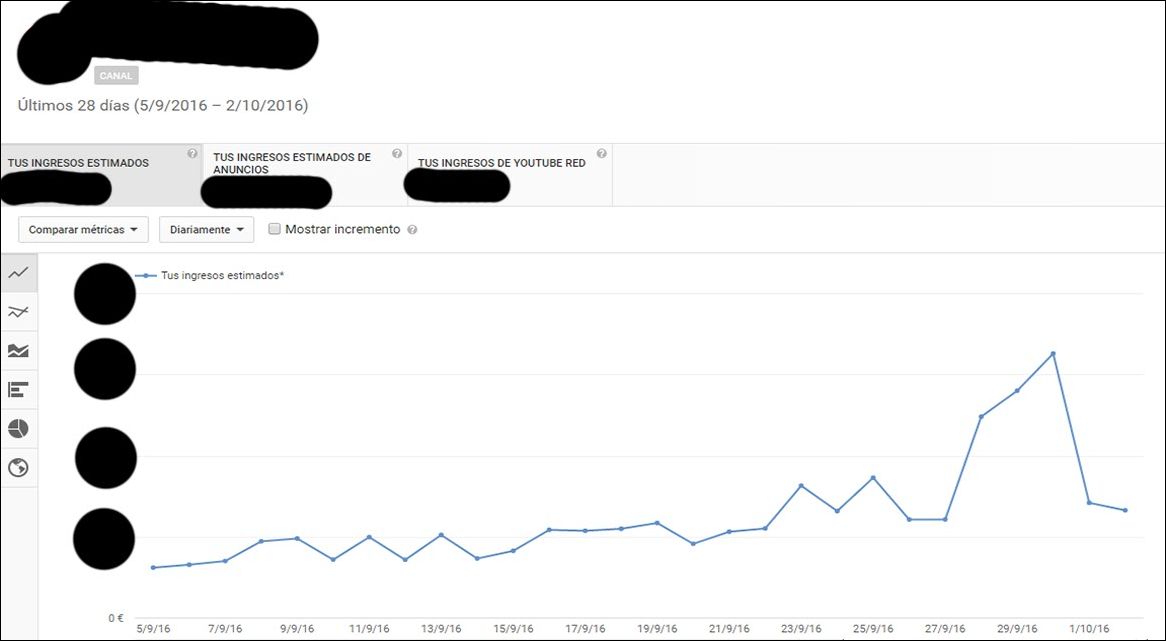The image size is (1166, 641).
Task: Open the Diariamente frequency dropdown
Action: [x=207, y=230]
